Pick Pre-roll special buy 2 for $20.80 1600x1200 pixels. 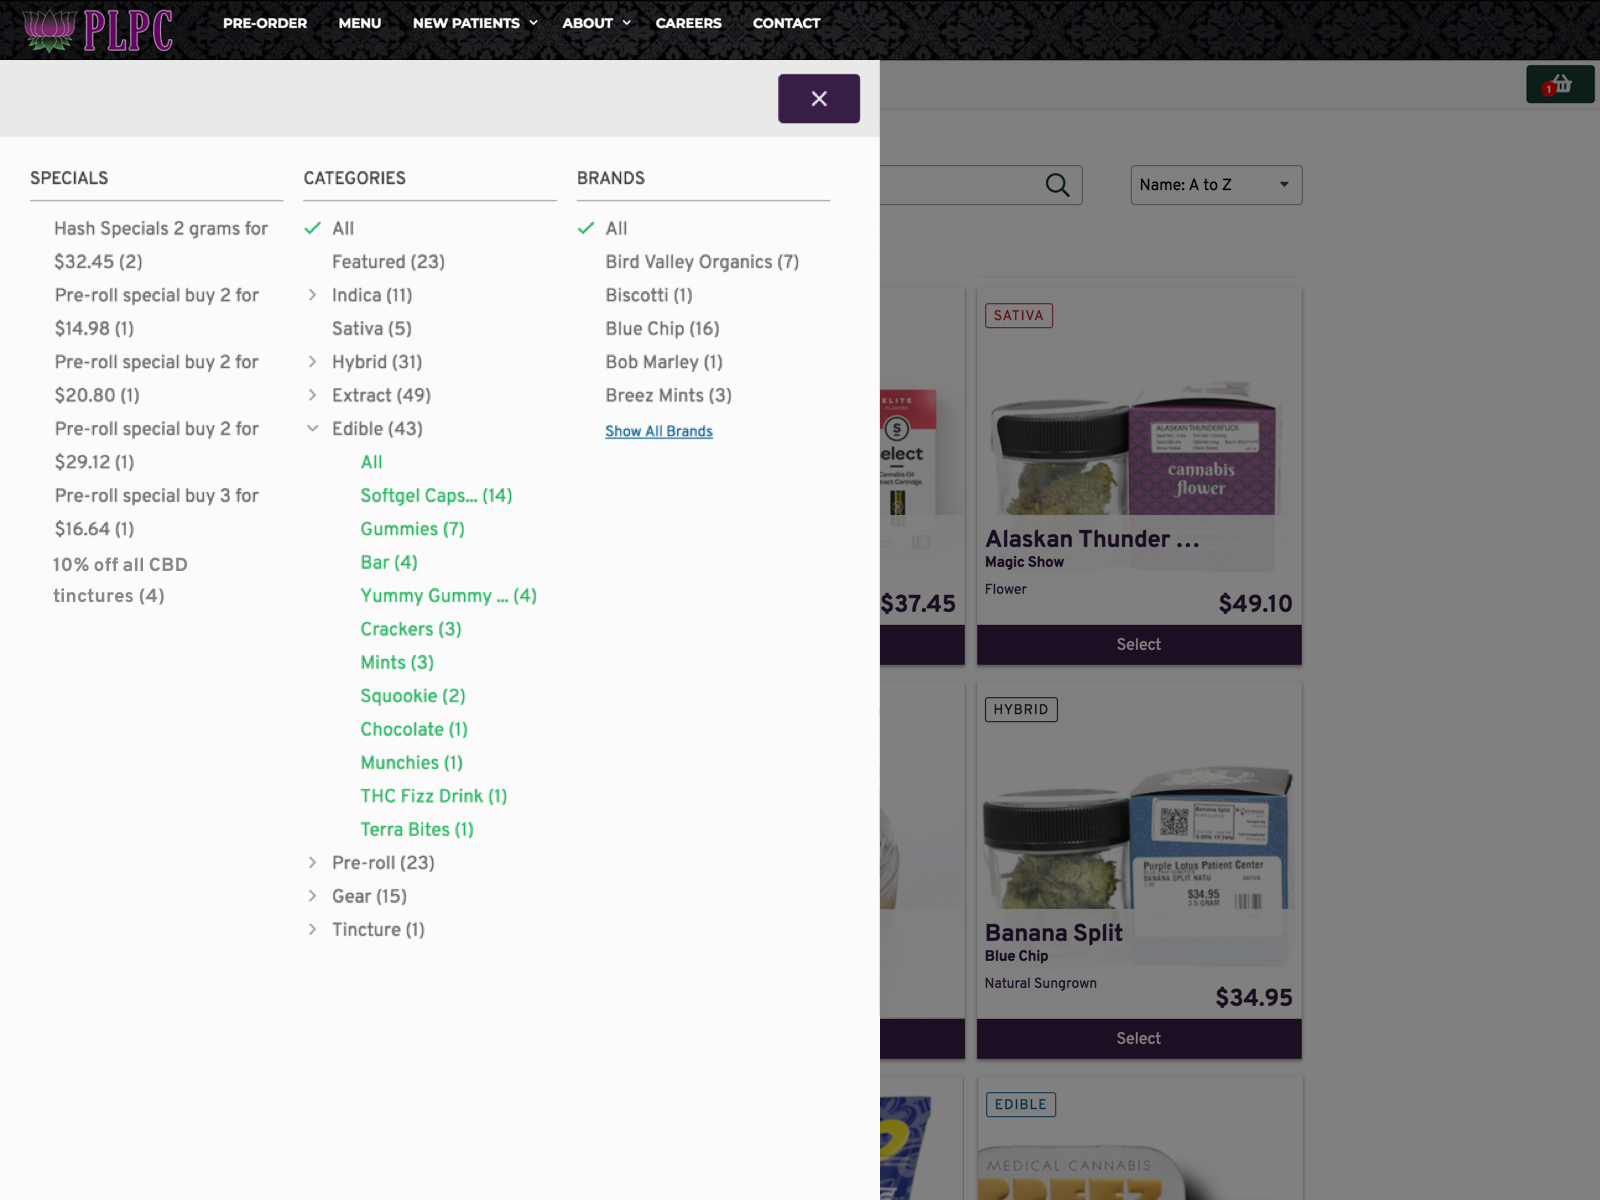pyautogui.click(x=157, y=378)
